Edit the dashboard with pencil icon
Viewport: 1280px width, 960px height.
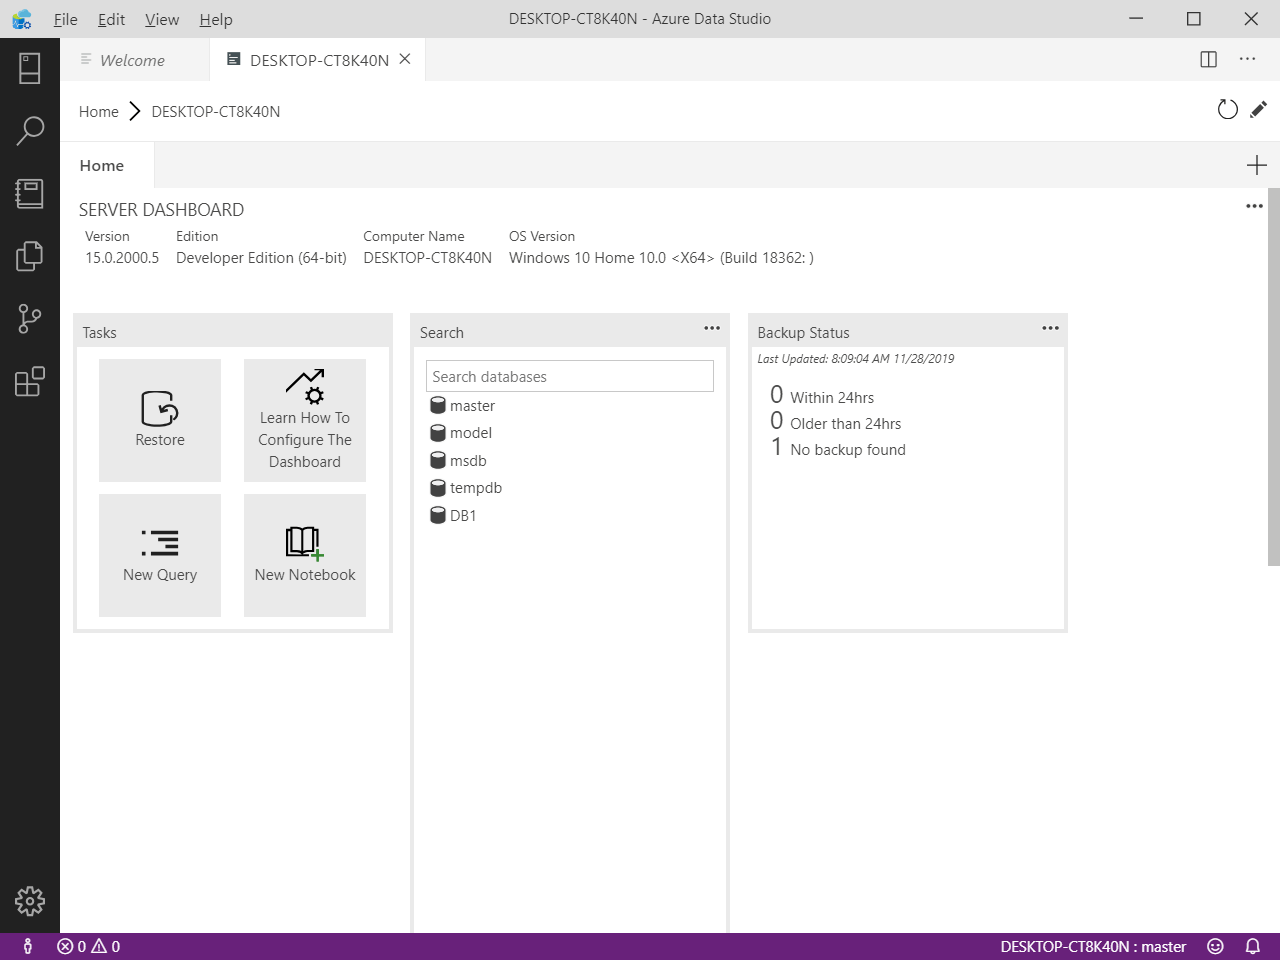coord(1258,109)
